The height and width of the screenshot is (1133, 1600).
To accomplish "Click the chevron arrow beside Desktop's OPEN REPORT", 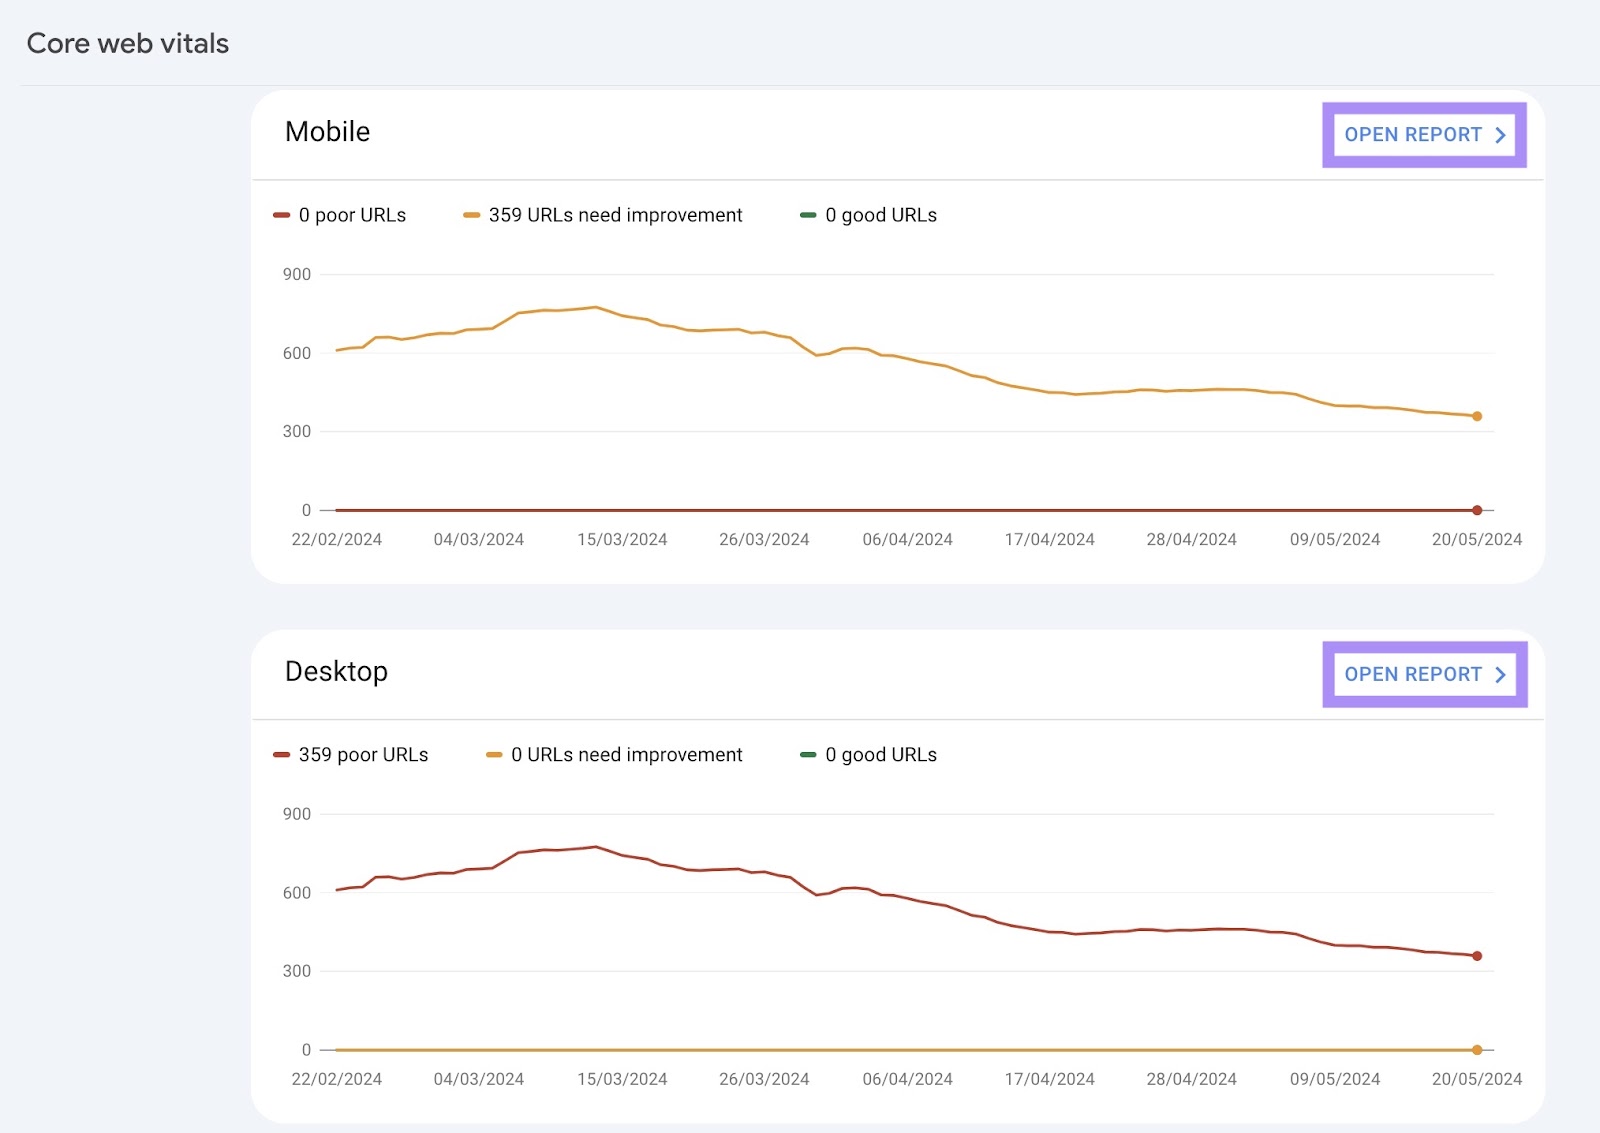I will 1500,674.
